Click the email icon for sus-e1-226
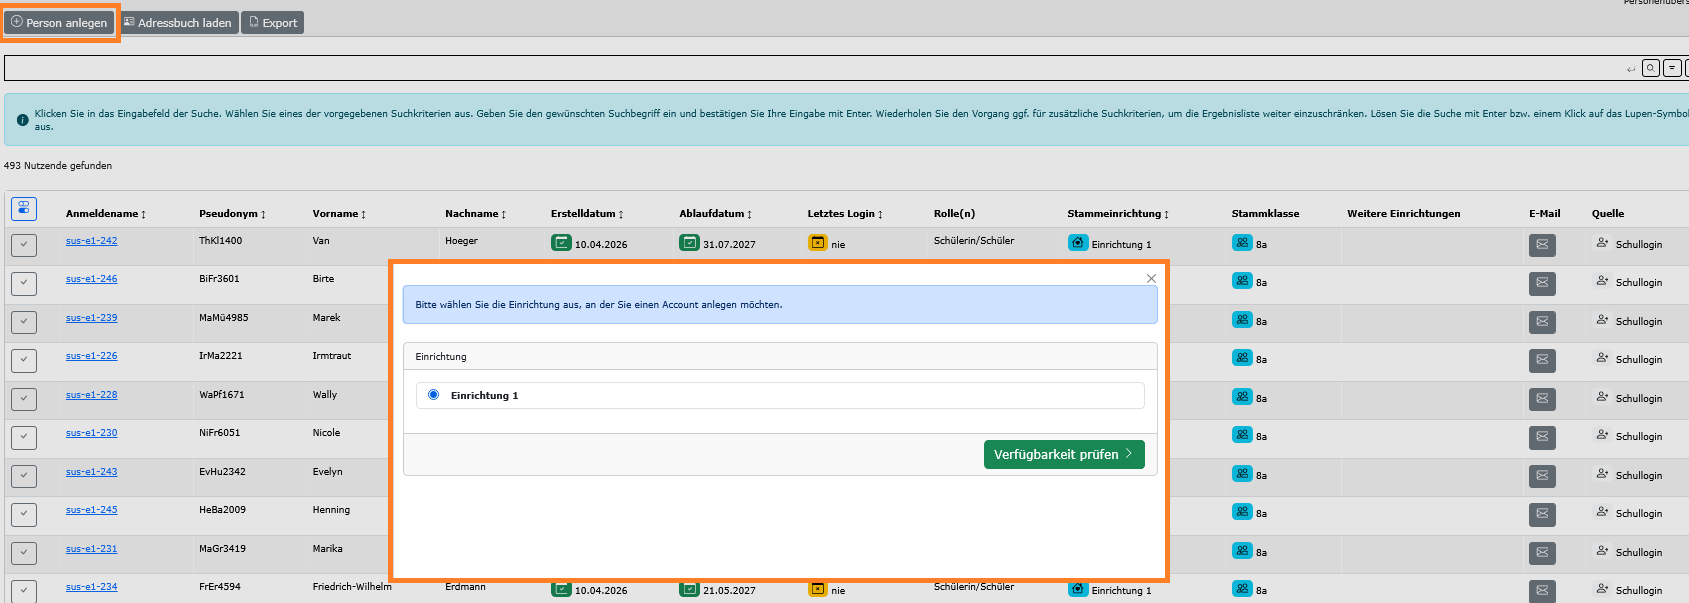The height and width of the screenshot is (603, 1689). click(x=1542, y=360)
